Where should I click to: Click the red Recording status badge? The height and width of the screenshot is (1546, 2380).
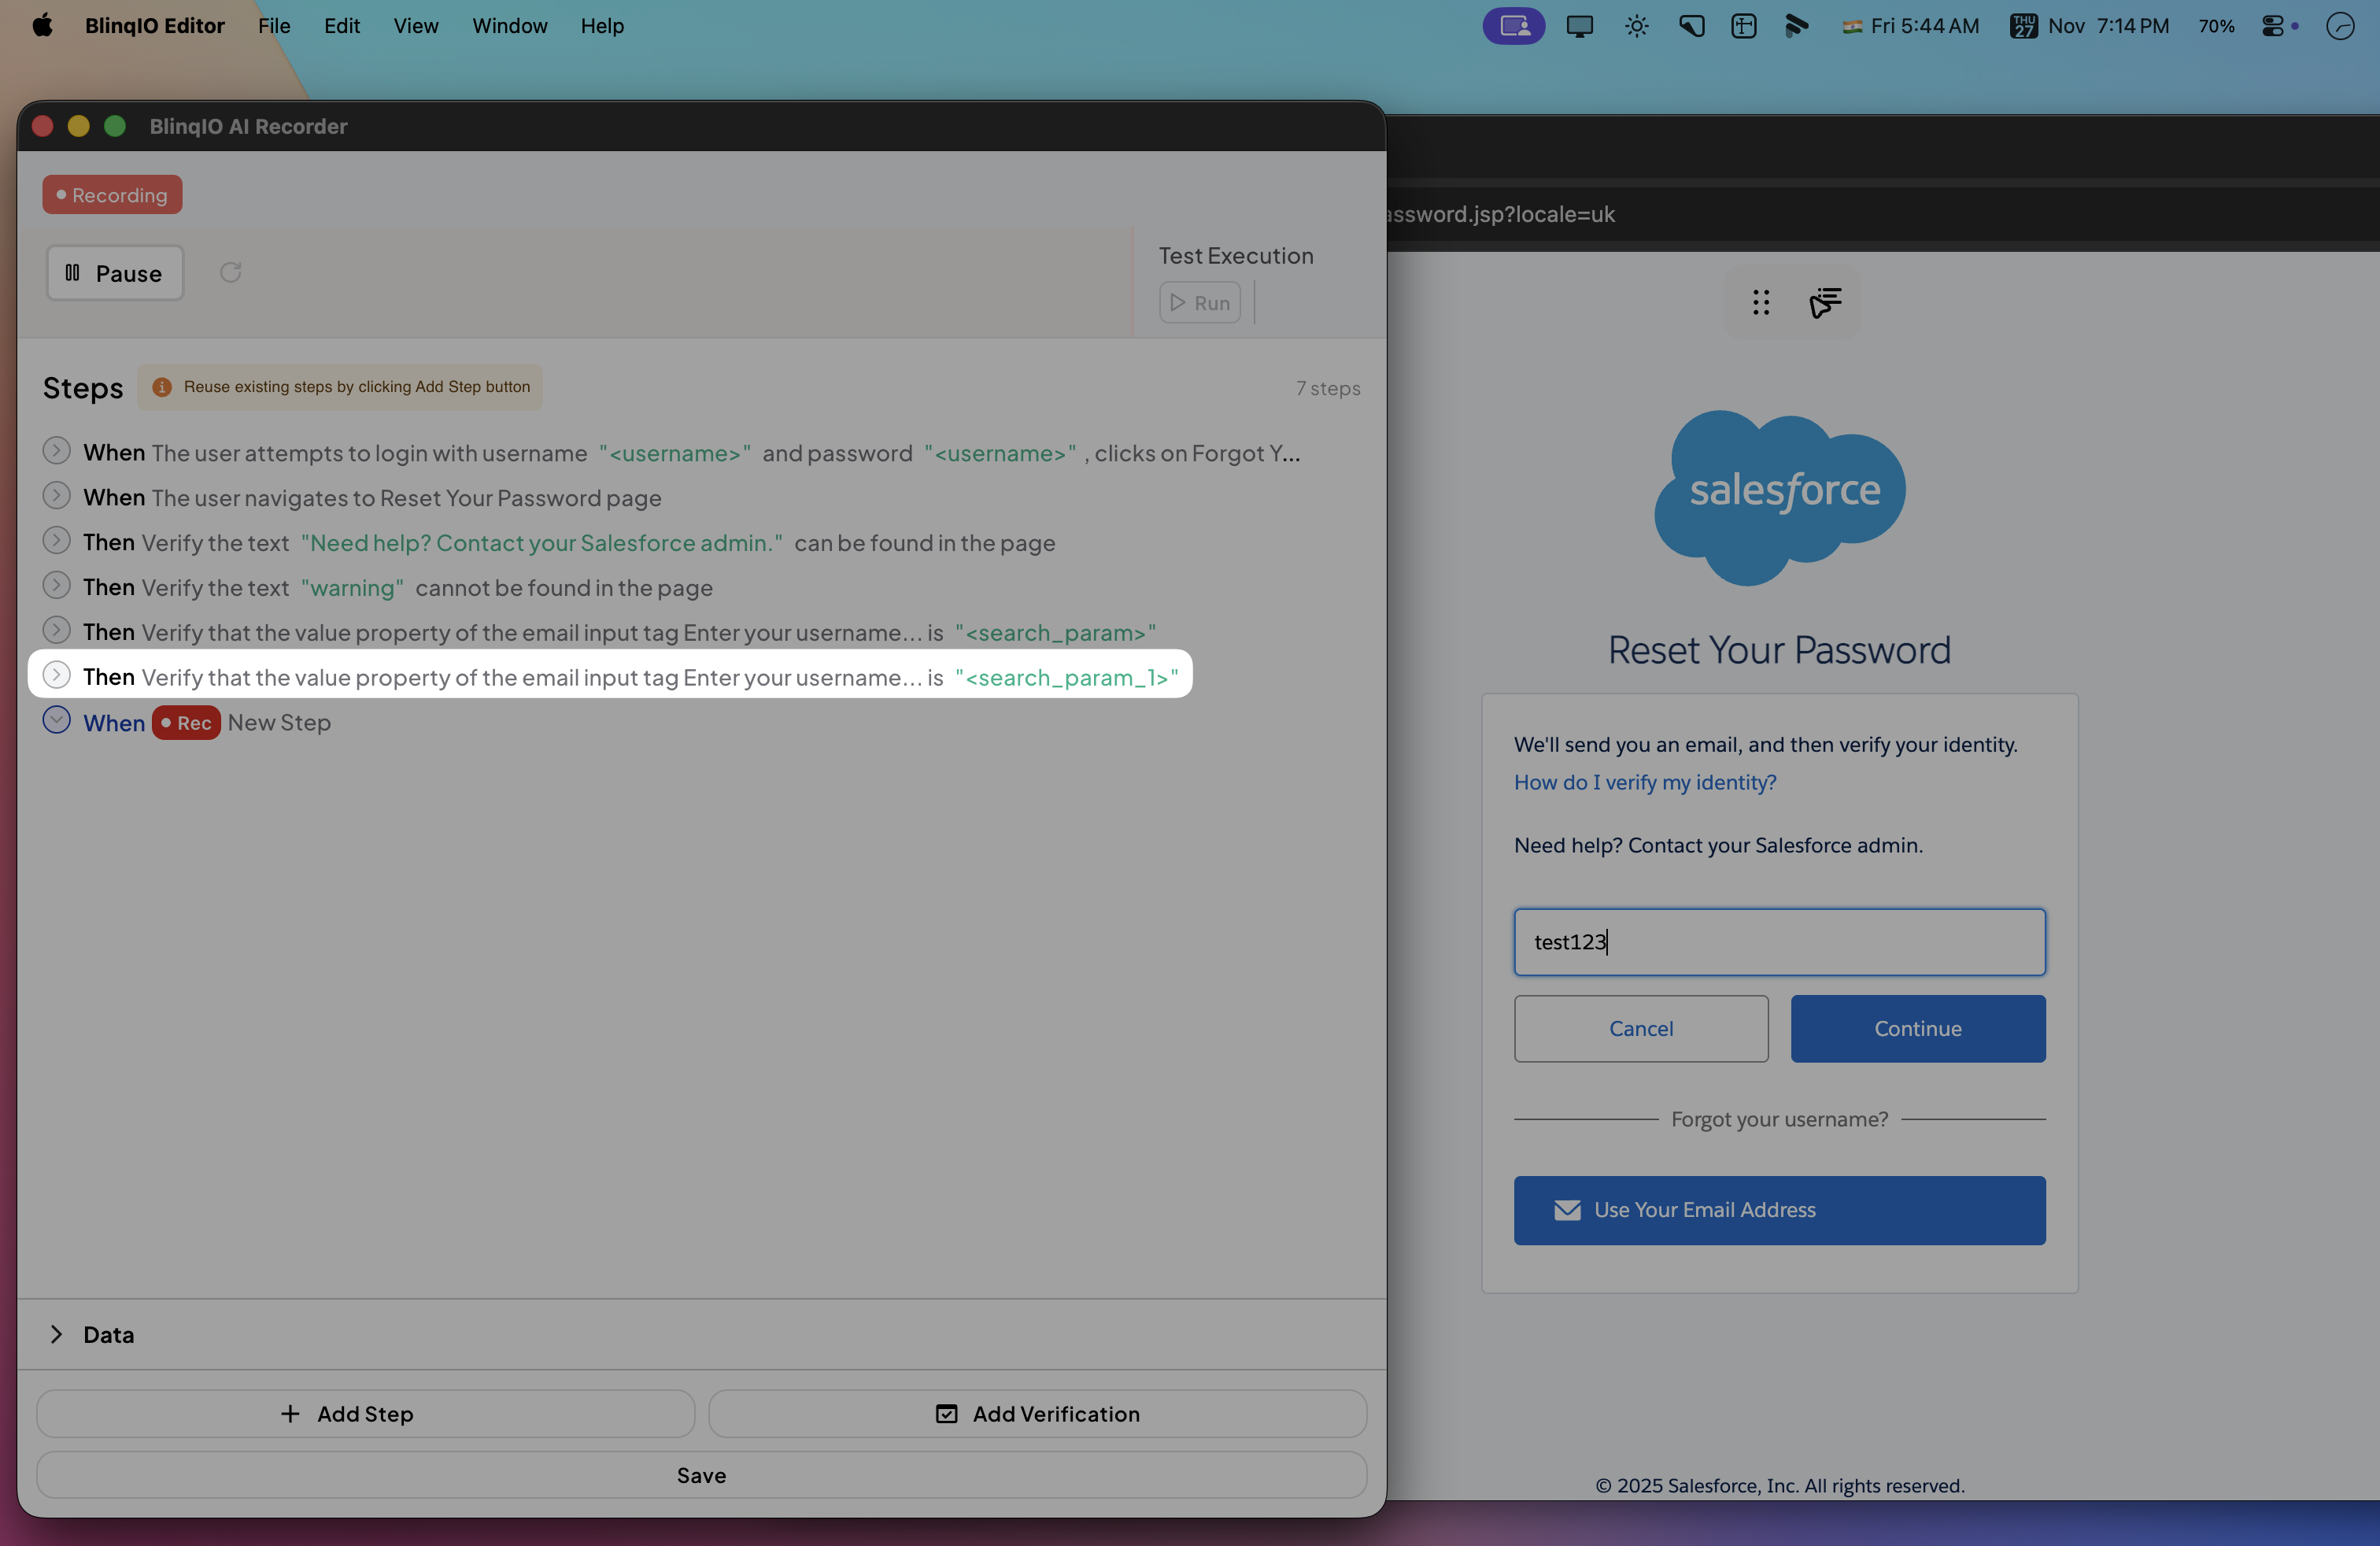pos(112,195)
